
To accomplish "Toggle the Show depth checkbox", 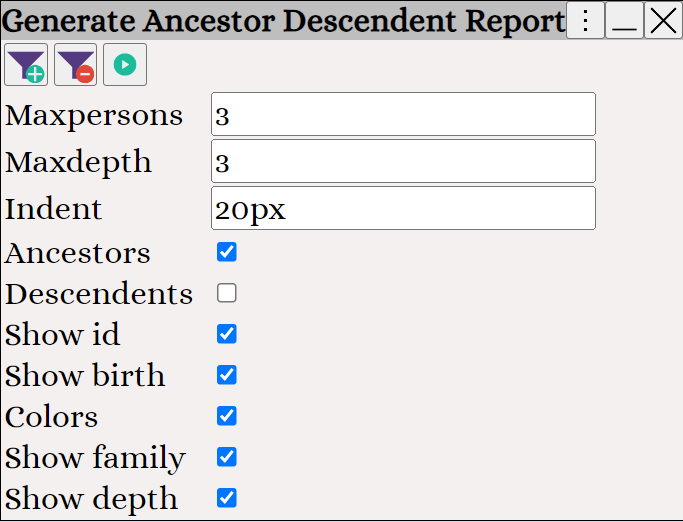I will pyautogui.click(x=227, y=498).
